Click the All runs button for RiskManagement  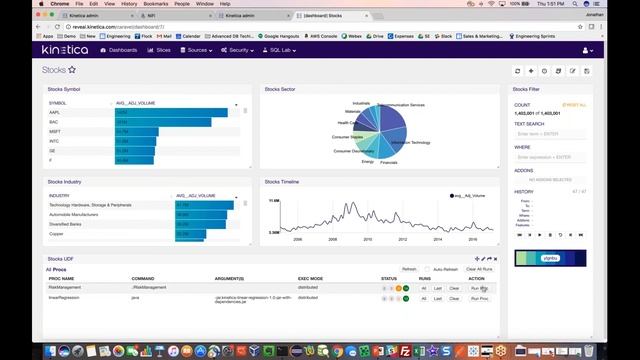(424, 288)
